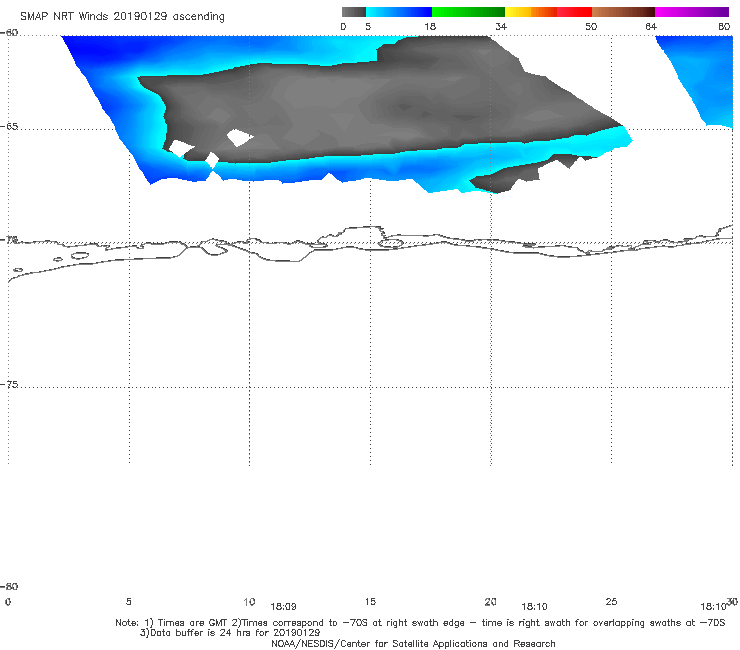Click the '15' longitude axis label
The height and width of the screenshot is (650, 740).
[x=370, y=602]
